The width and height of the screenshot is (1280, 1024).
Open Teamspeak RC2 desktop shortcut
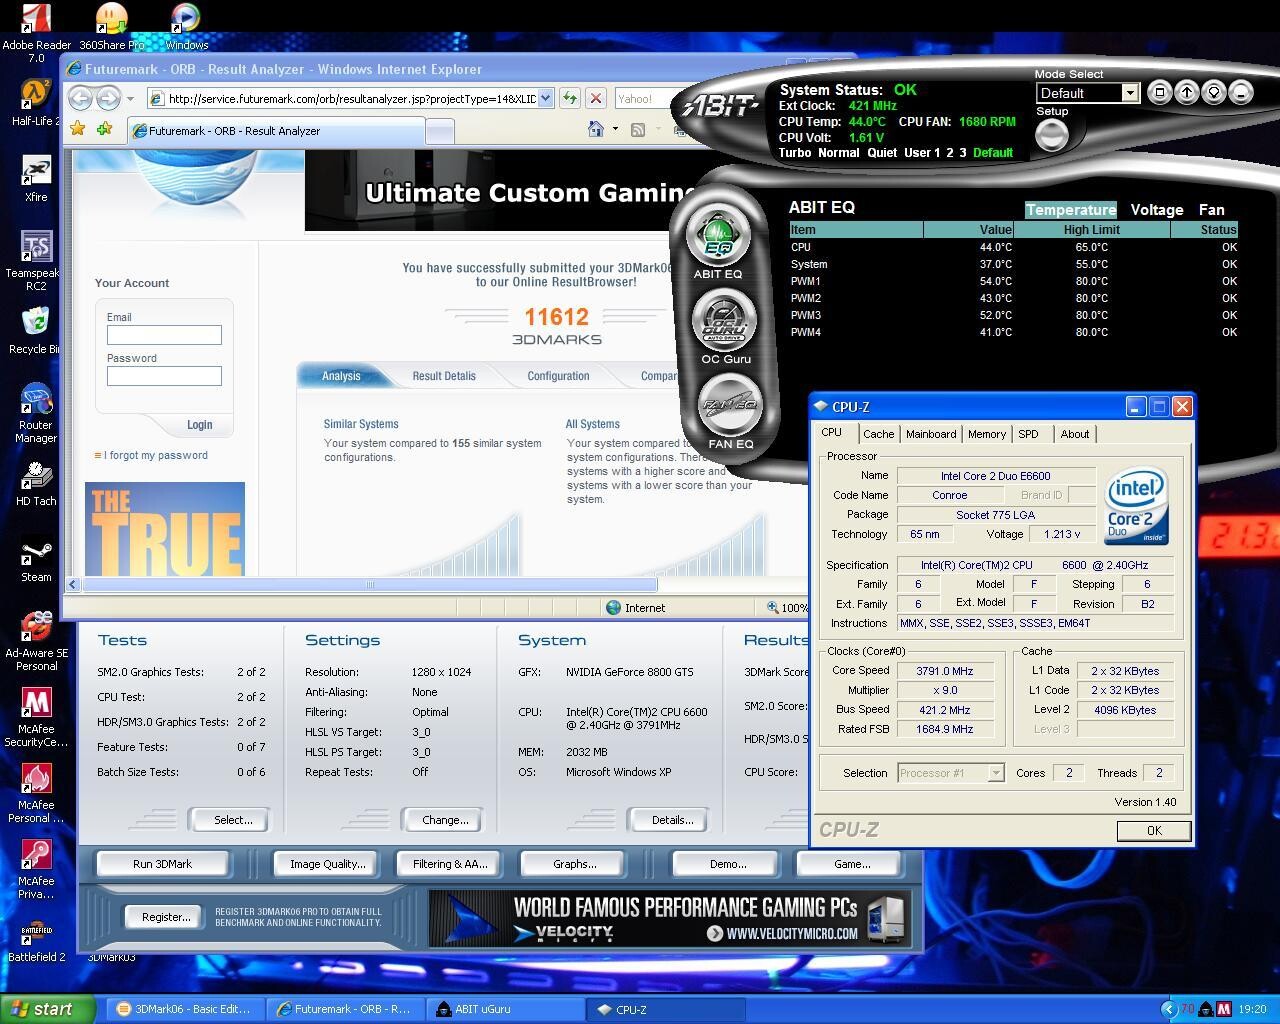(36, 248)
